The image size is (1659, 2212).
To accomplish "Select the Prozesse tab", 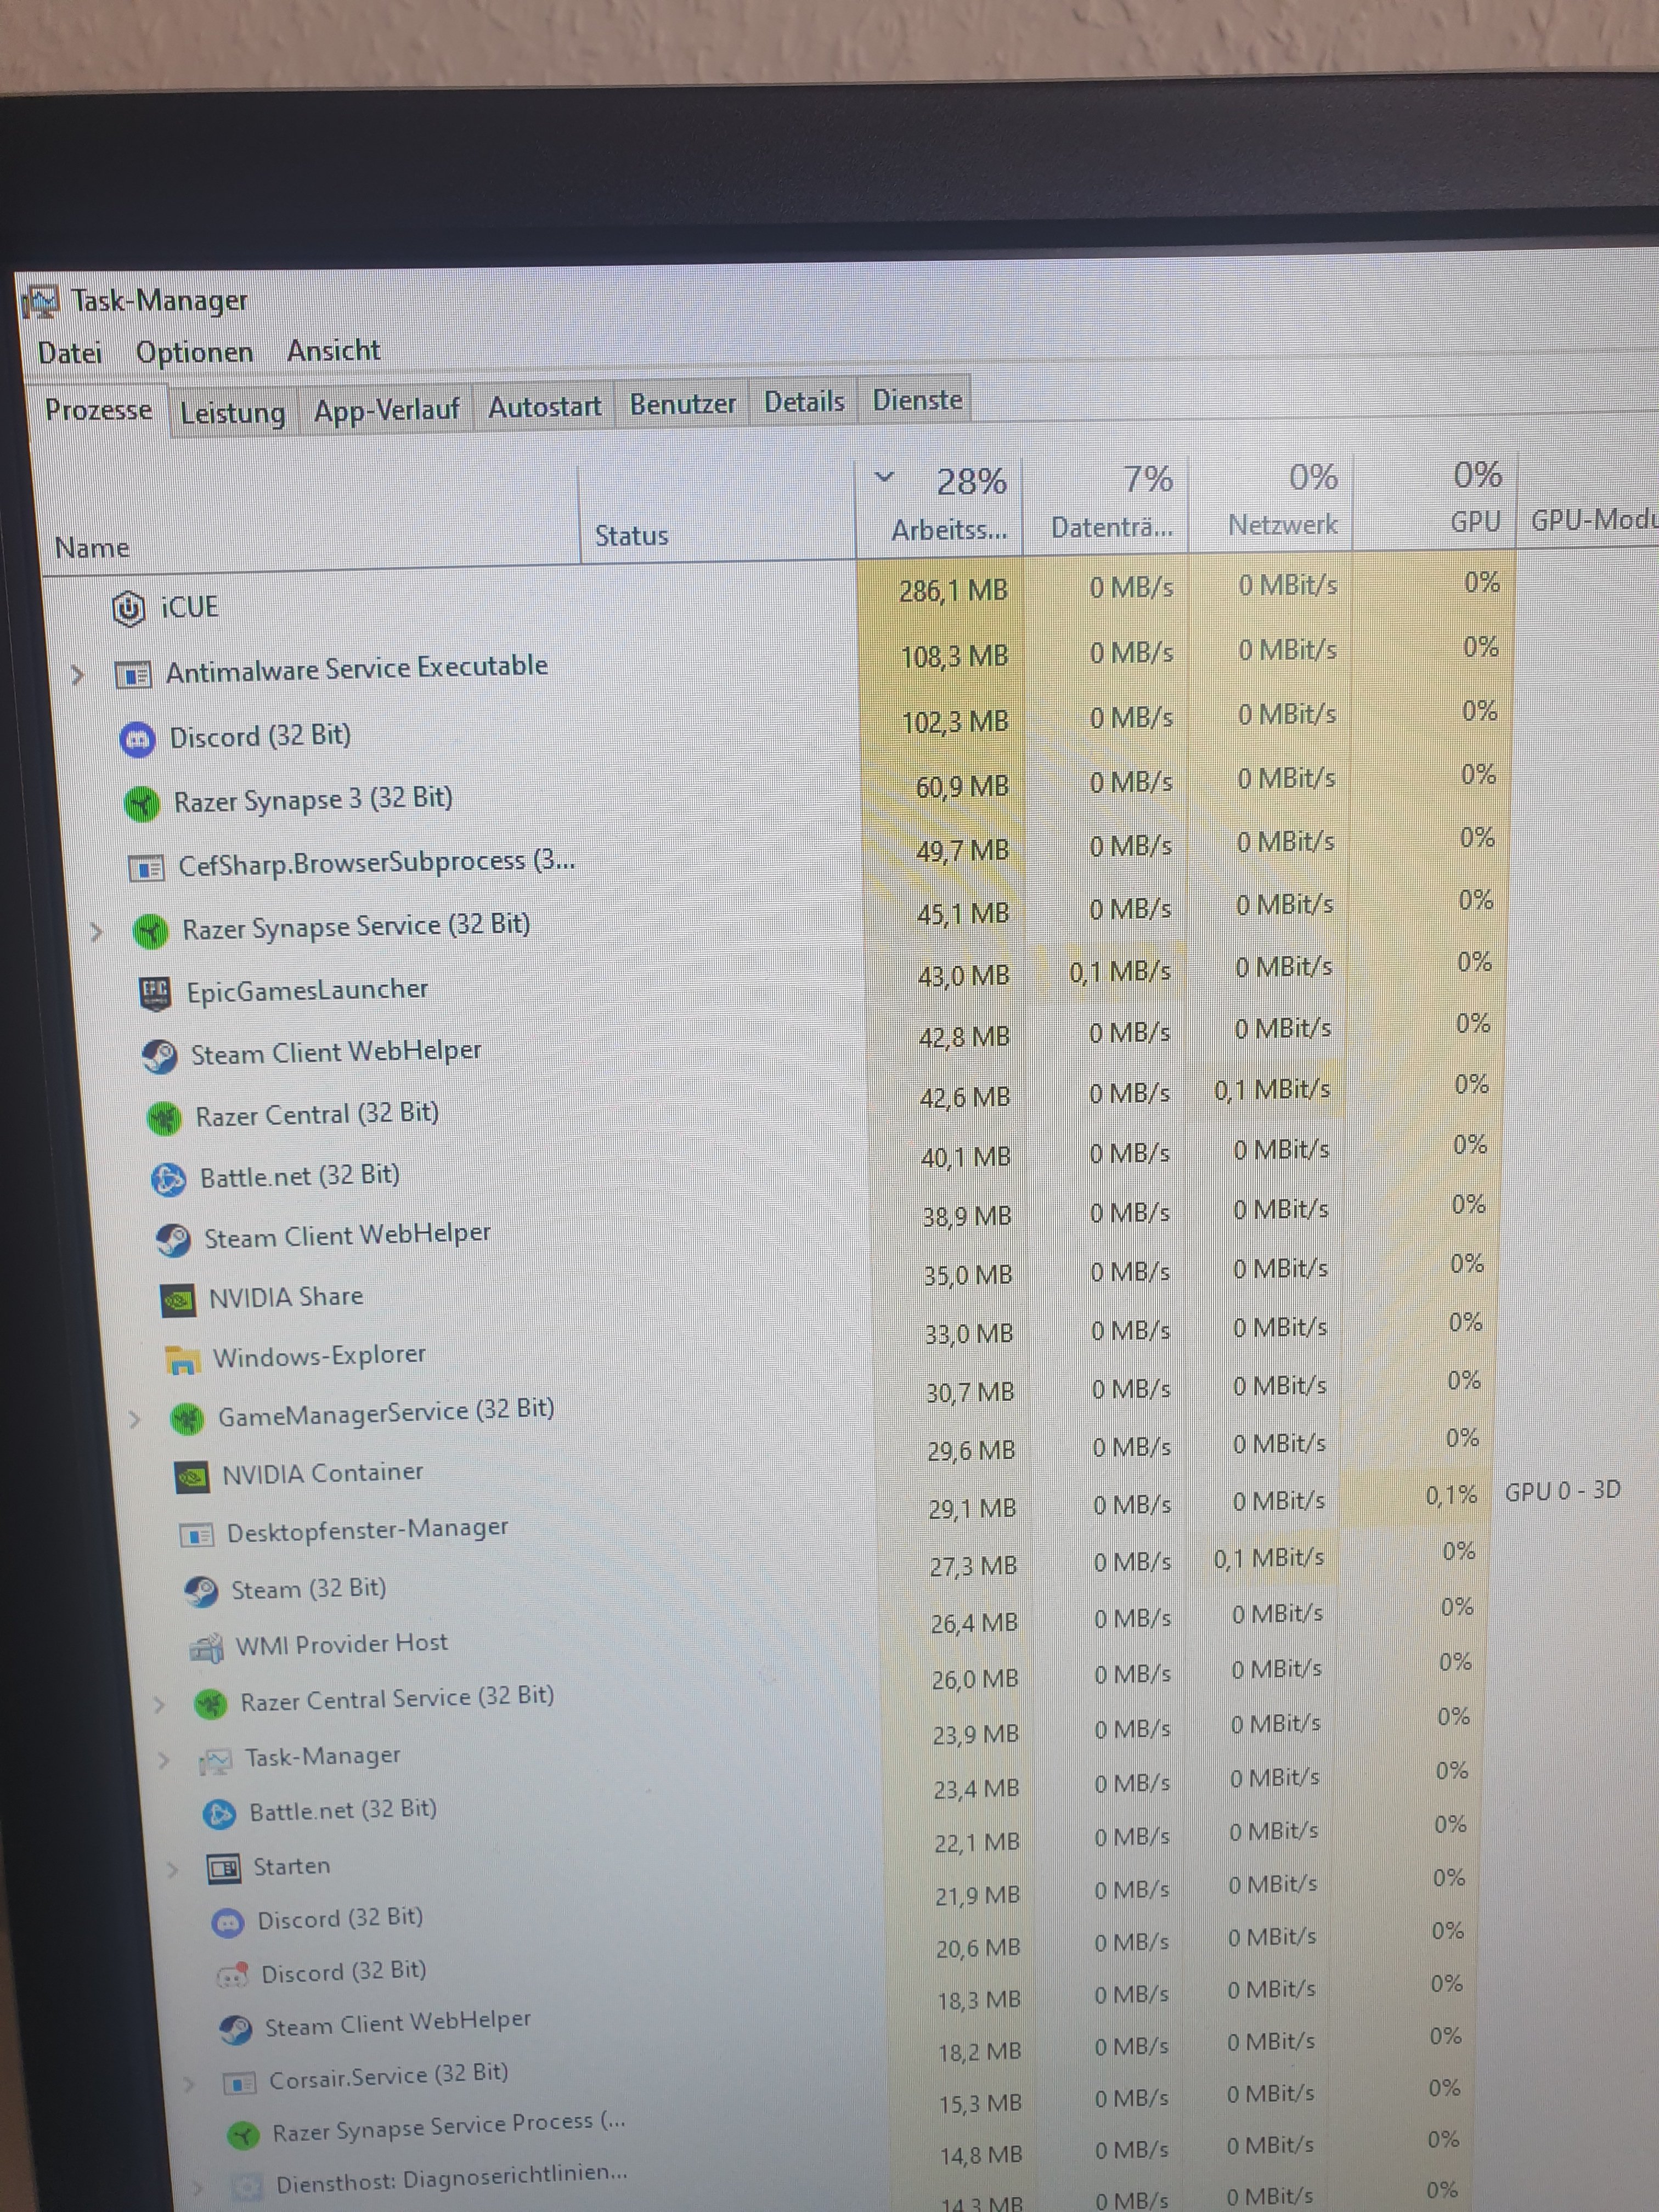I will (98, 410).
